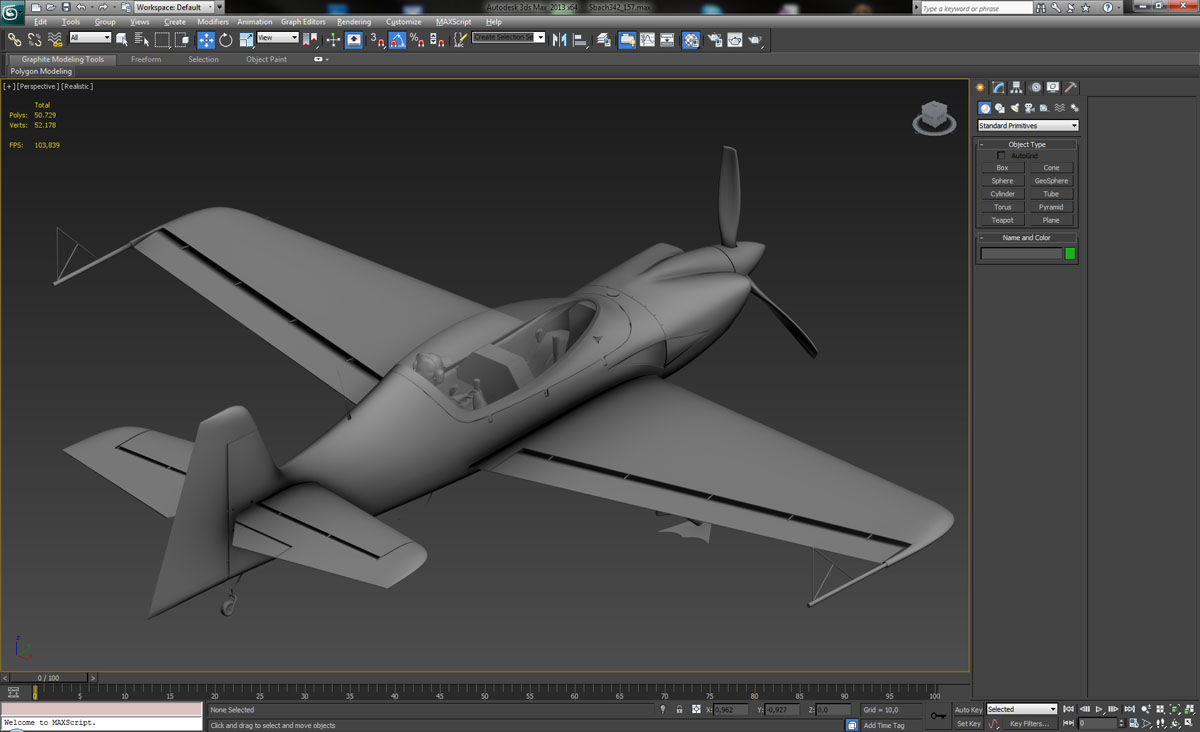
Task: Enable the AutoGrid checkbox
Action: (x=1001, y=156)
